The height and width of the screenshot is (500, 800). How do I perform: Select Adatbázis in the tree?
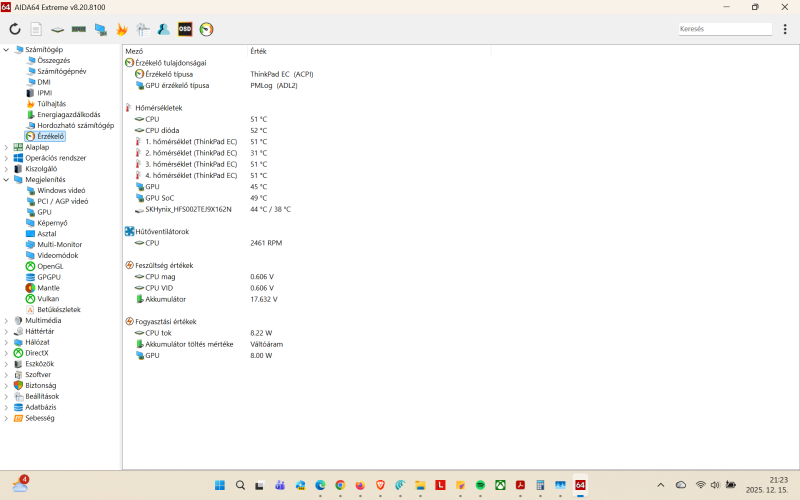41,407
